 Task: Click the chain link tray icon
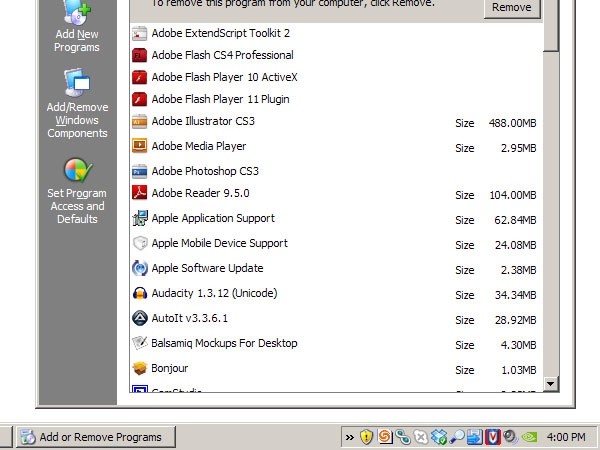(403, 437)
